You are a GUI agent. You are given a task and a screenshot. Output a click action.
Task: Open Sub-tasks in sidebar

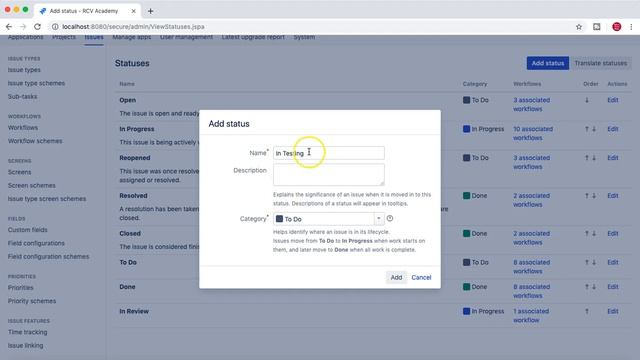[x=22, y=97]
